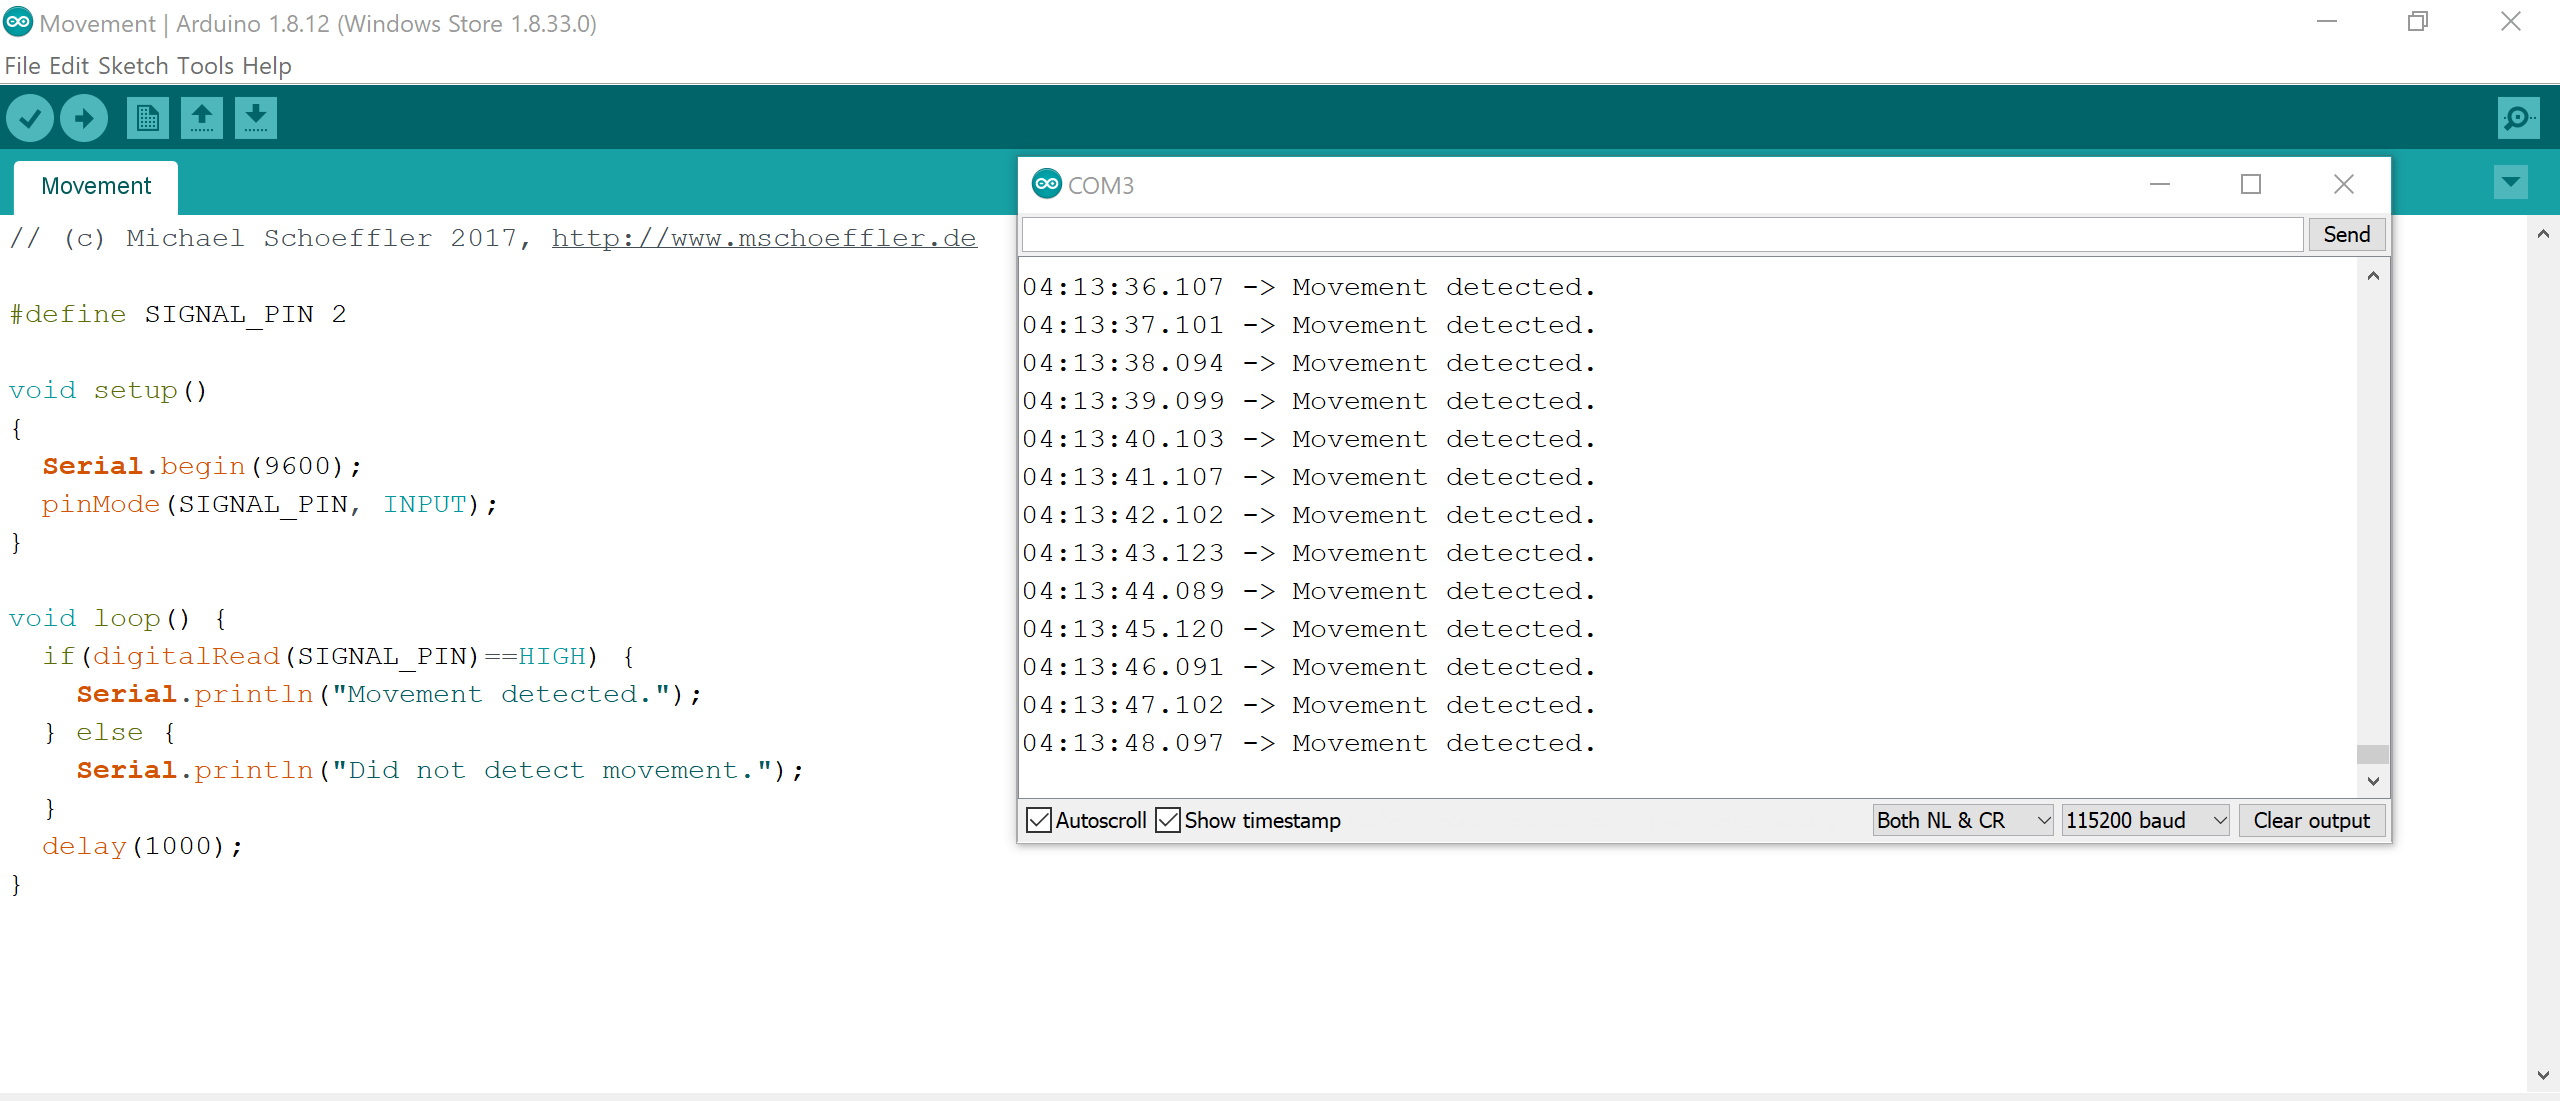The height and width of the screenshot is (1101, 2560).
Task: Click the serial monitor scrollbar thumb
Action: [x=2373, y=754]
